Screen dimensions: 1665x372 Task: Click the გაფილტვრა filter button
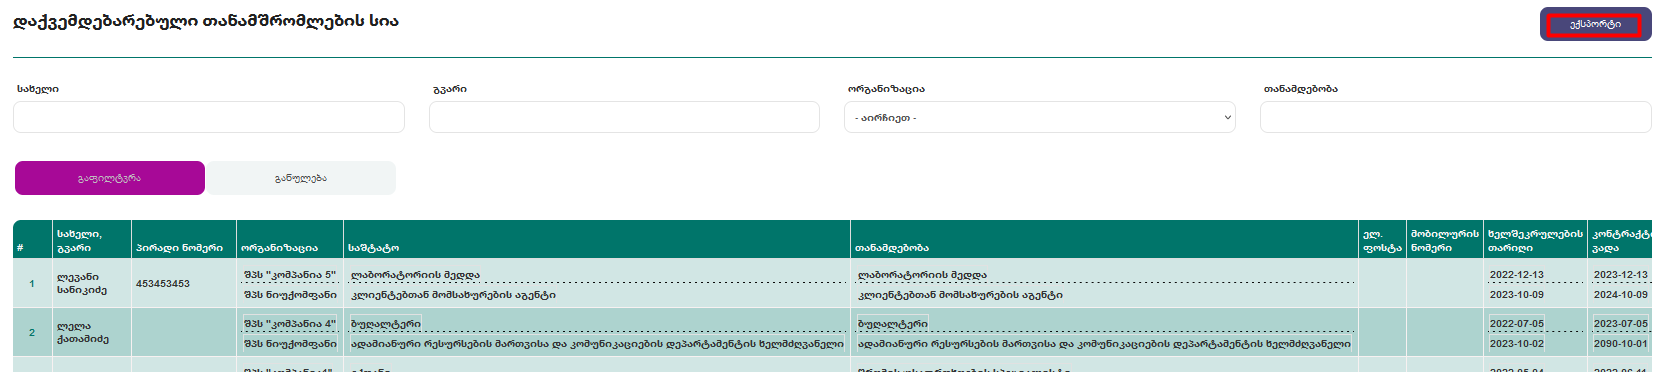110,178
